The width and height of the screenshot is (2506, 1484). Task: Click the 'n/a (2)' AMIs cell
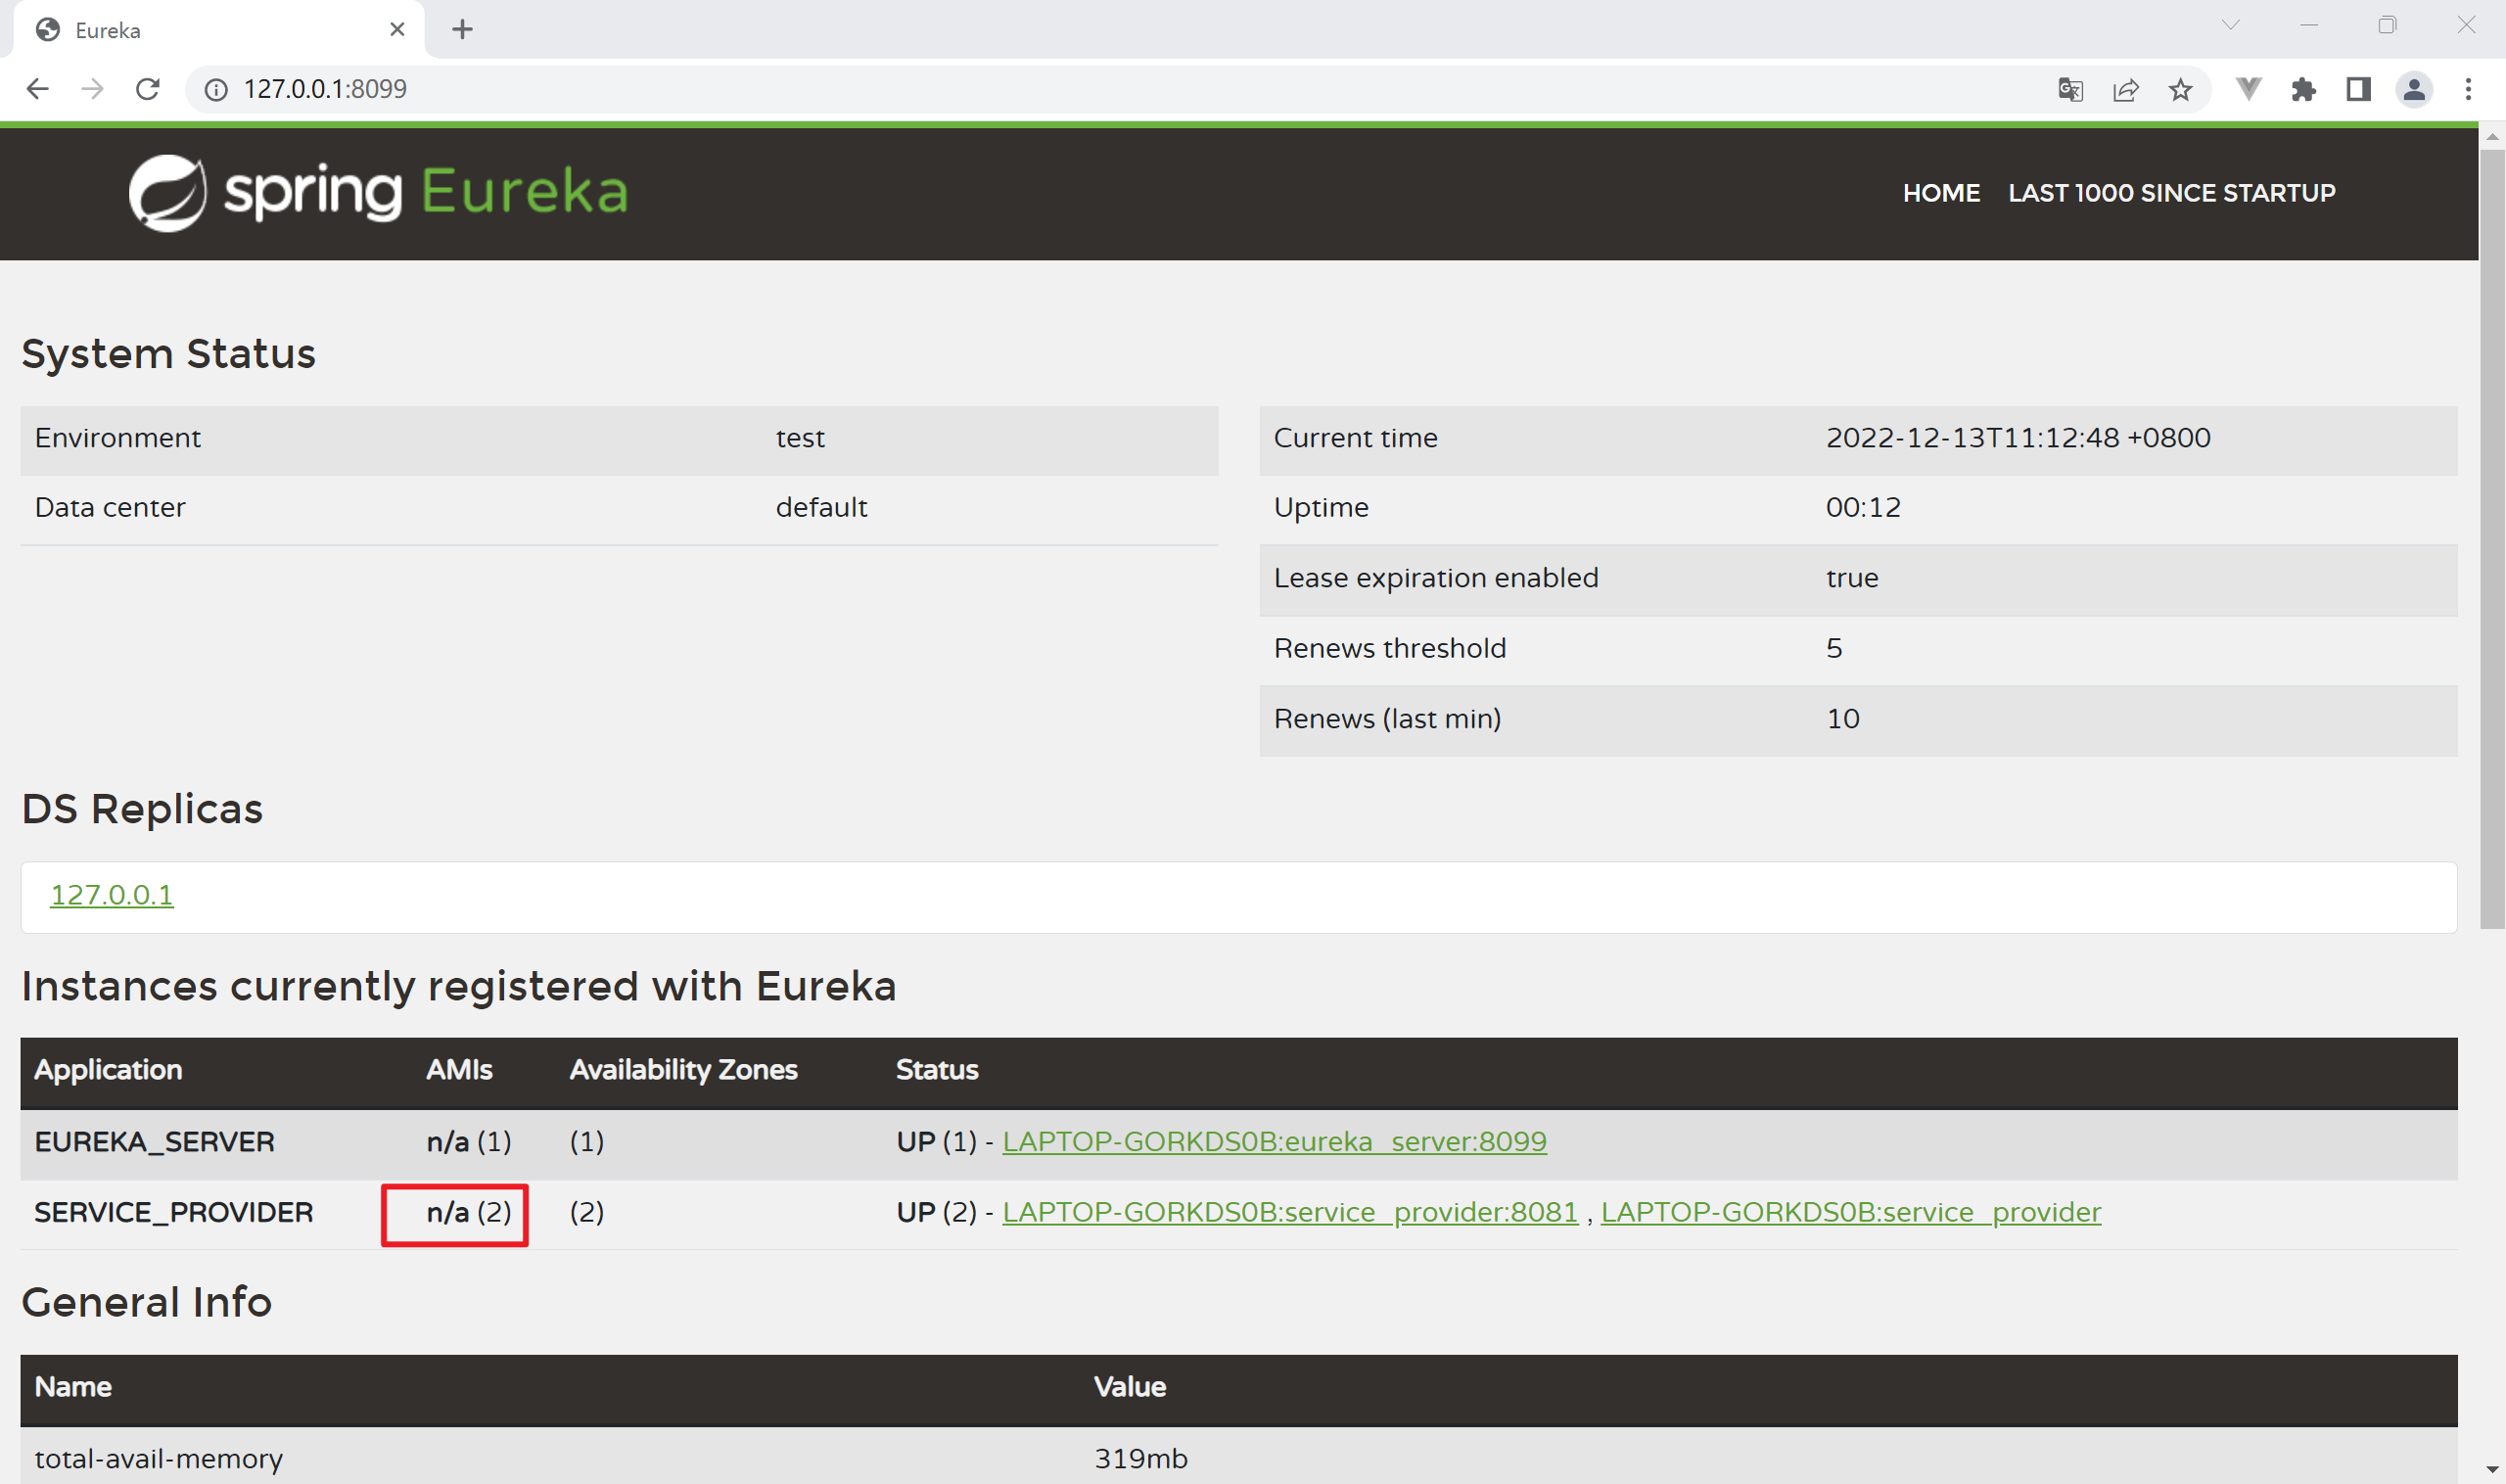(469, 1213)
